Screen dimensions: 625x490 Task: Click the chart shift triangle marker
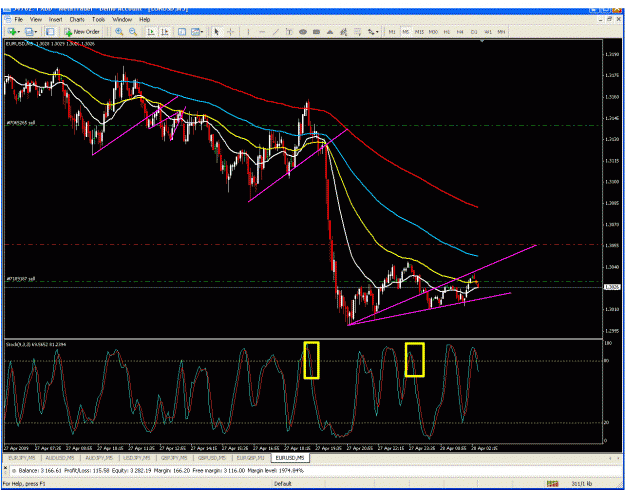(483, 41)
